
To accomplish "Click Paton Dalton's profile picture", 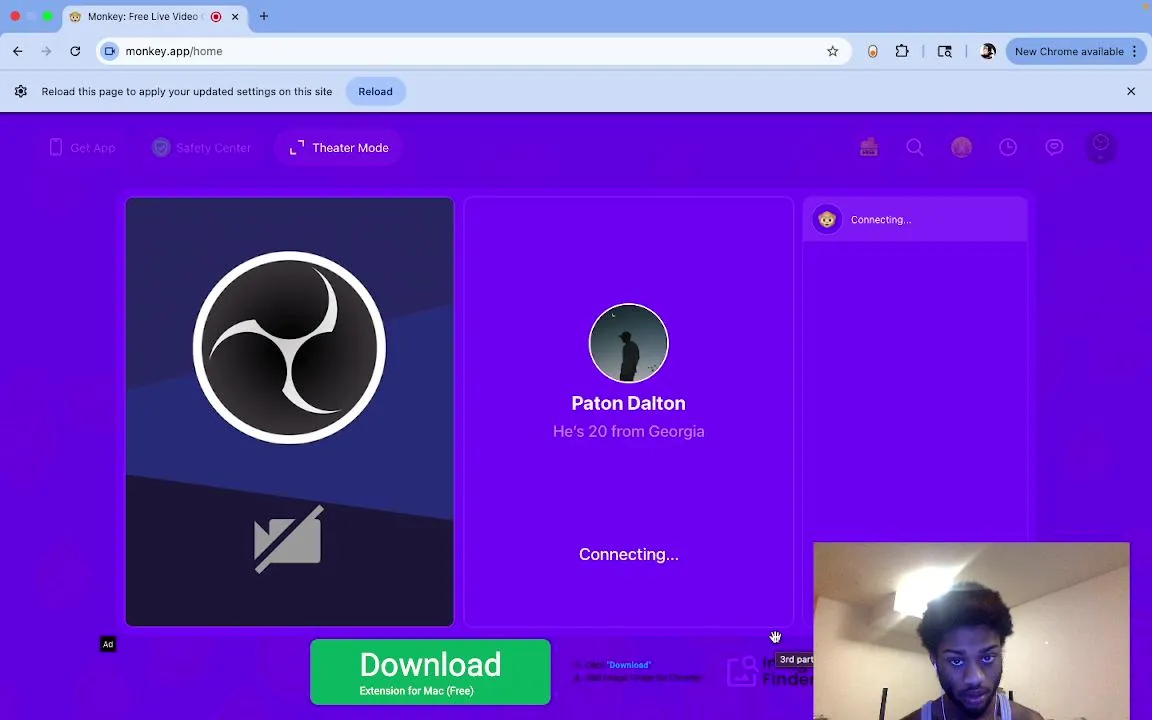I will click(629, 343).
